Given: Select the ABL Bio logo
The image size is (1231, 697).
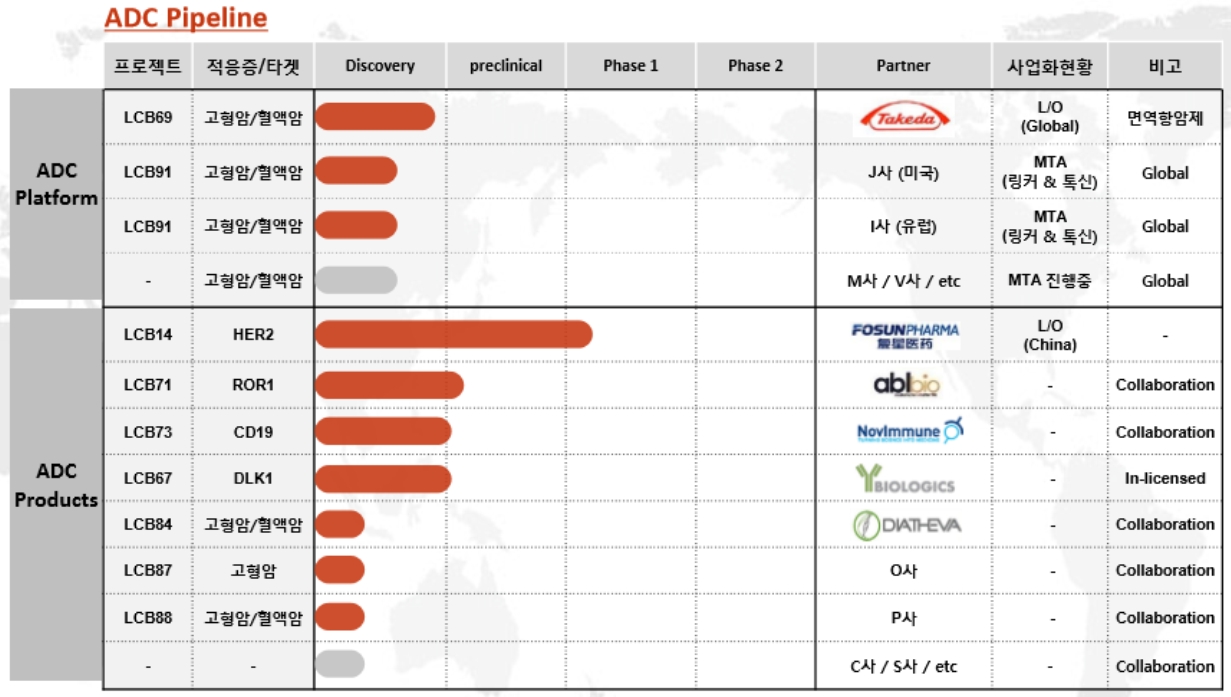Looking at the screenshot, I should point(903,385).
